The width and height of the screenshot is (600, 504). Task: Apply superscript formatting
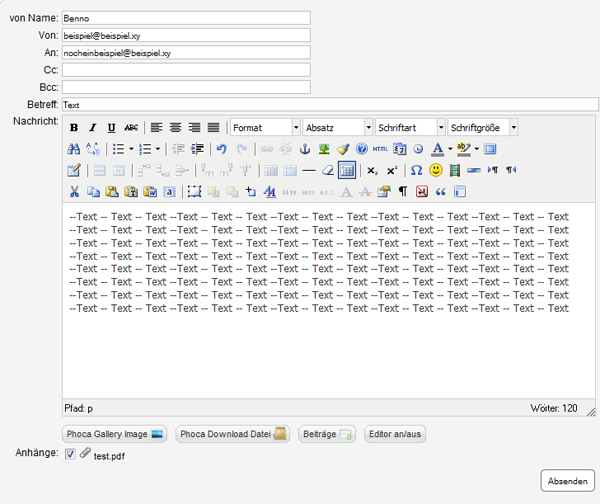(x=391, y=170)
